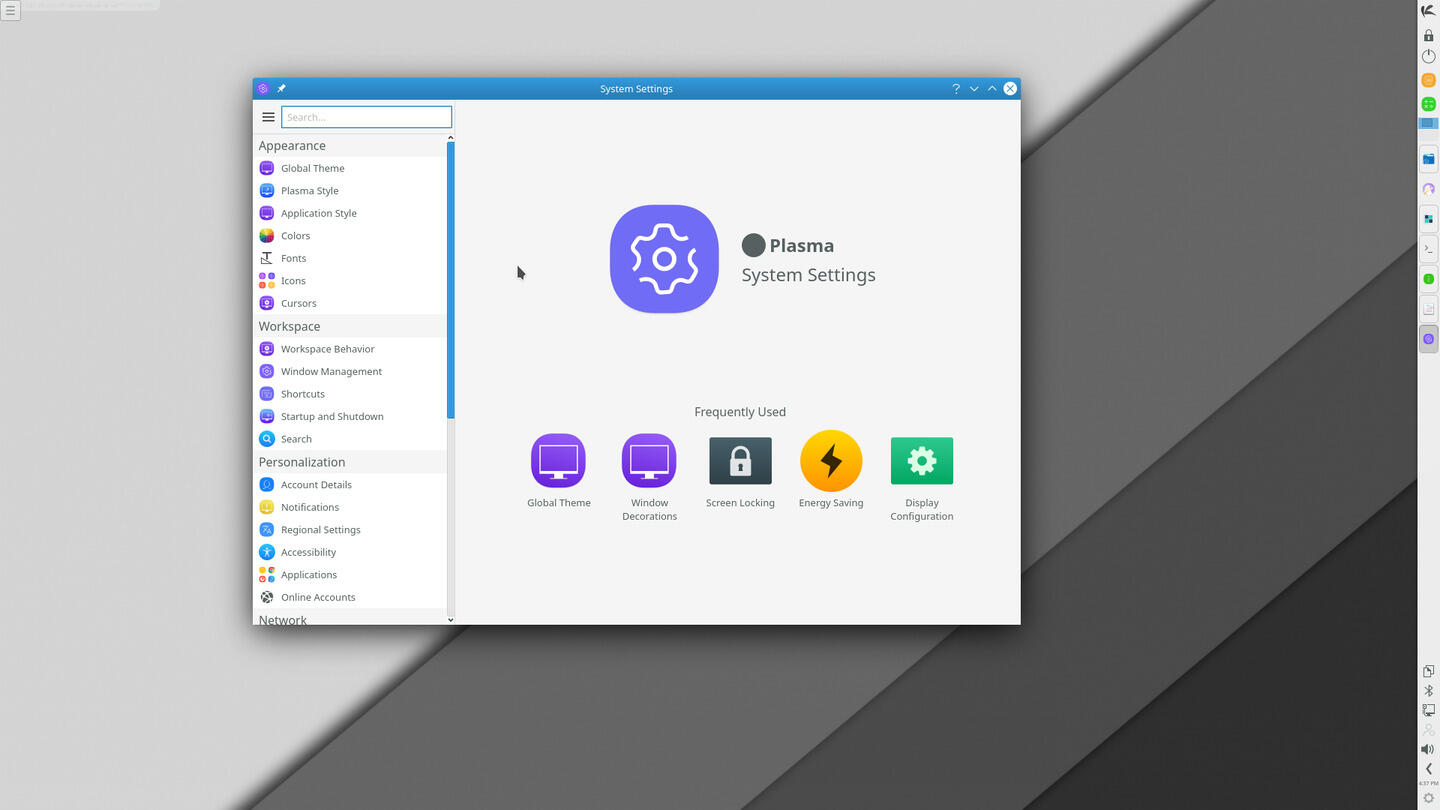The height and width of the screenshot is (810, 1440).
Task: Open the Plasma Style settings
Action: click(x=349, y=190)
